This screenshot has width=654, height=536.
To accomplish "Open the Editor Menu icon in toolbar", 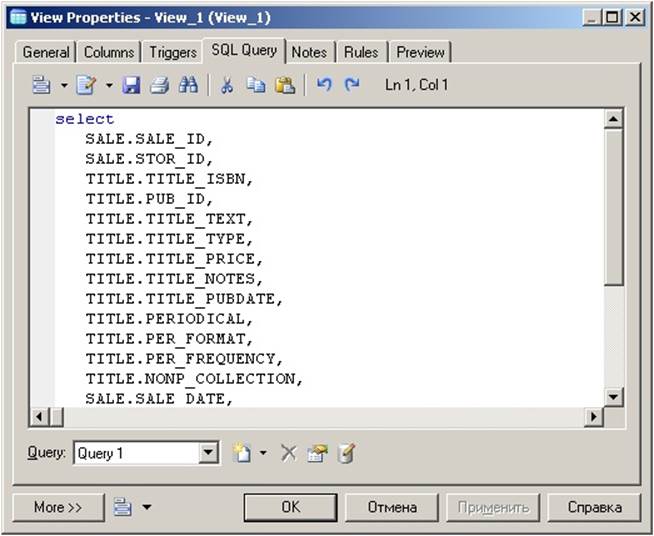I will 41,85.
